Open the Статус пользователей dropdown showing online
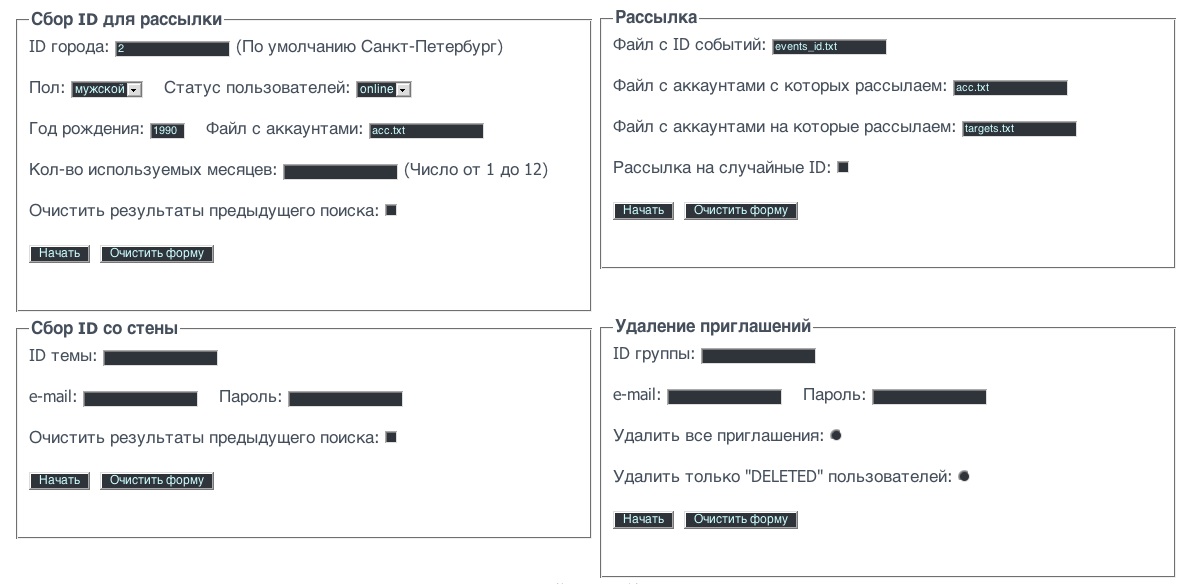 tap(384, 89)
